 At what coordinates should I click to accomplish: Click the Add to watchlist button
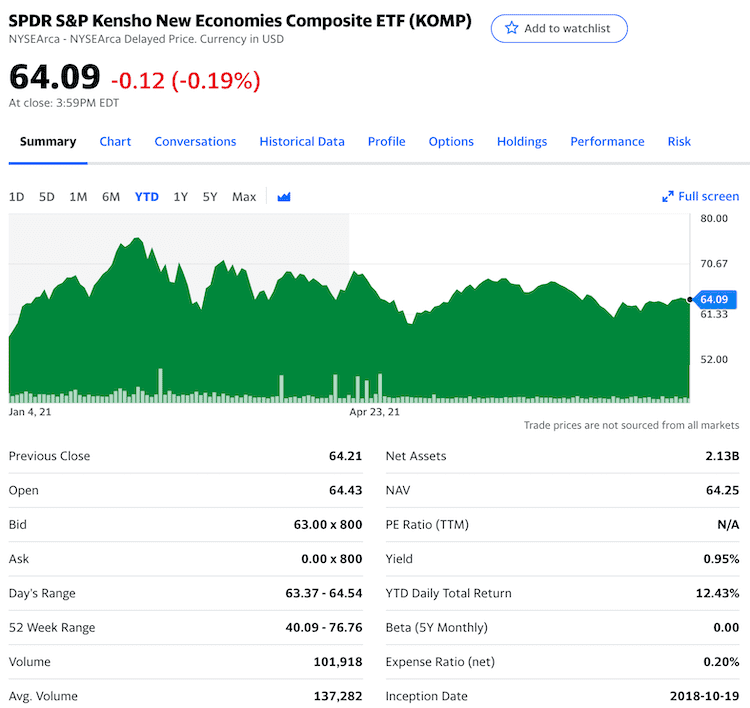(559, 29)
